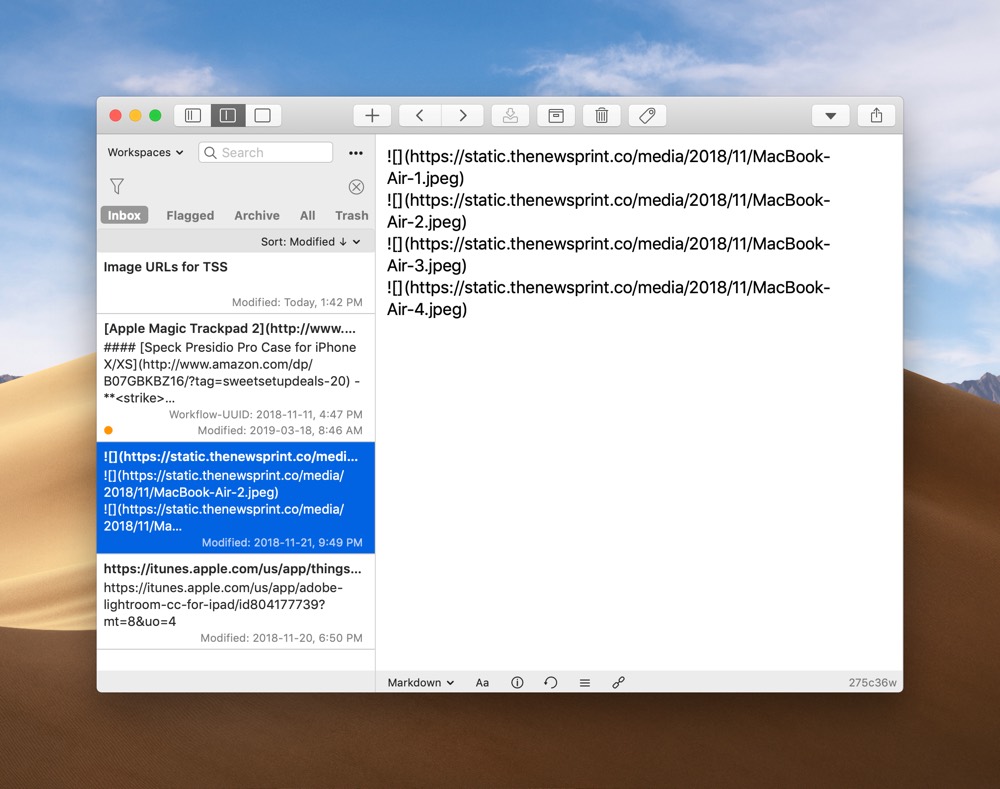Change the Sort: Modified order
Screen dimensions: 1000x789
tap(311, 242)
